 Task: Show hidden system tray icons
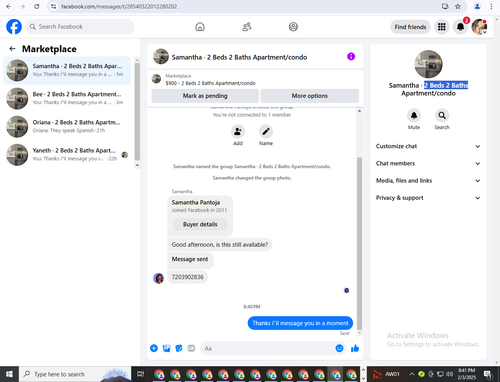(x=412, y=374)
